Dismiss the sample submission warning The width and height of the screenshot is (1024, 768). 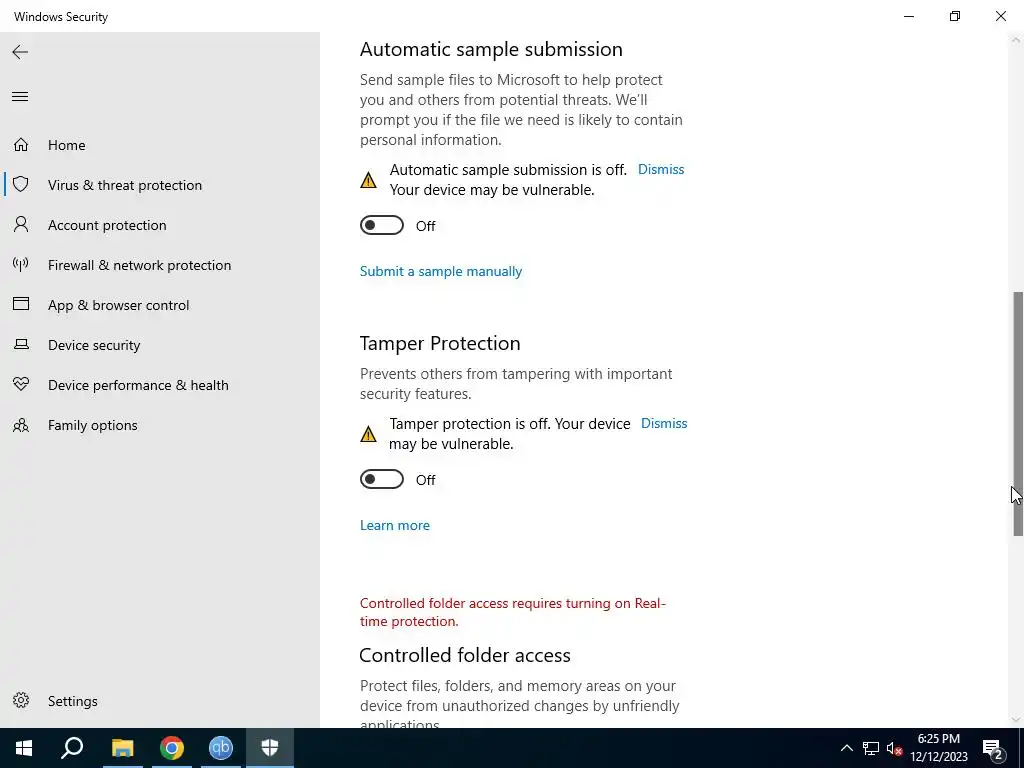point(661,169)
